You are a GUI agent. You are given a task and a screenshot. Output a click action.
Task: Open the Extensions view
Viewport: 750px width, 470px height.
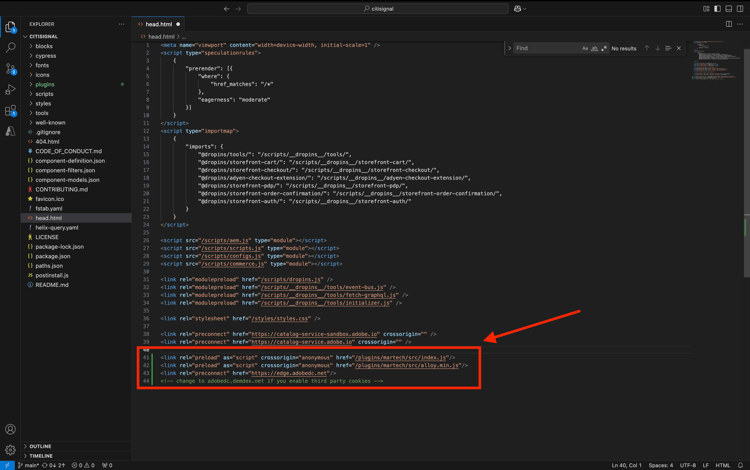[11, 111]
